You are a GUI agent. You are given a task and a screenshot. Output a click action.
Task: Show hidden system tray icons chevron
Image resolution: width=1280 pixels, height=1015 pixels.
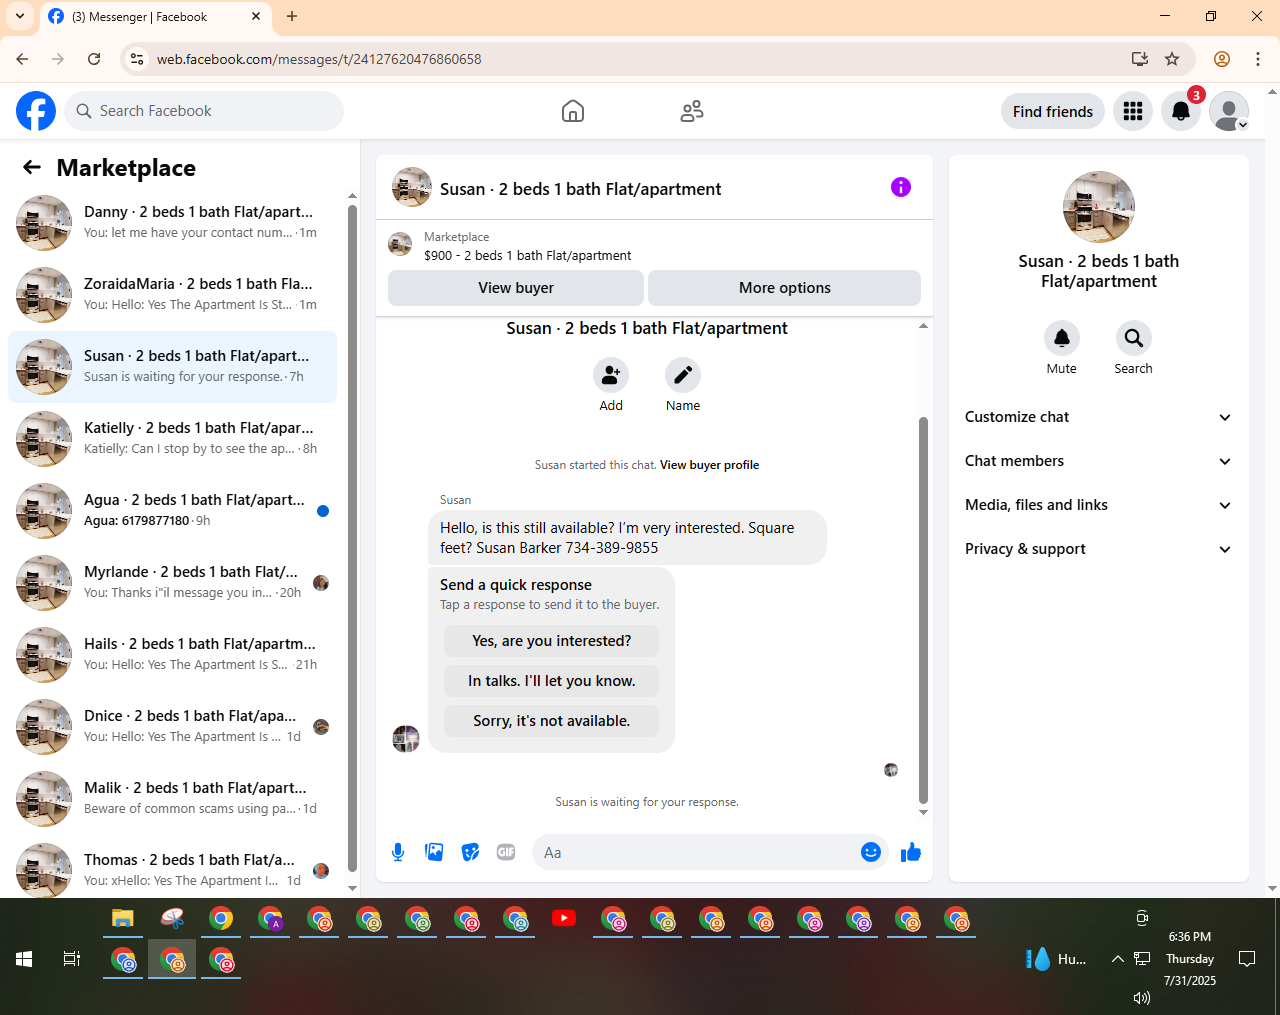coord(1118,959)
